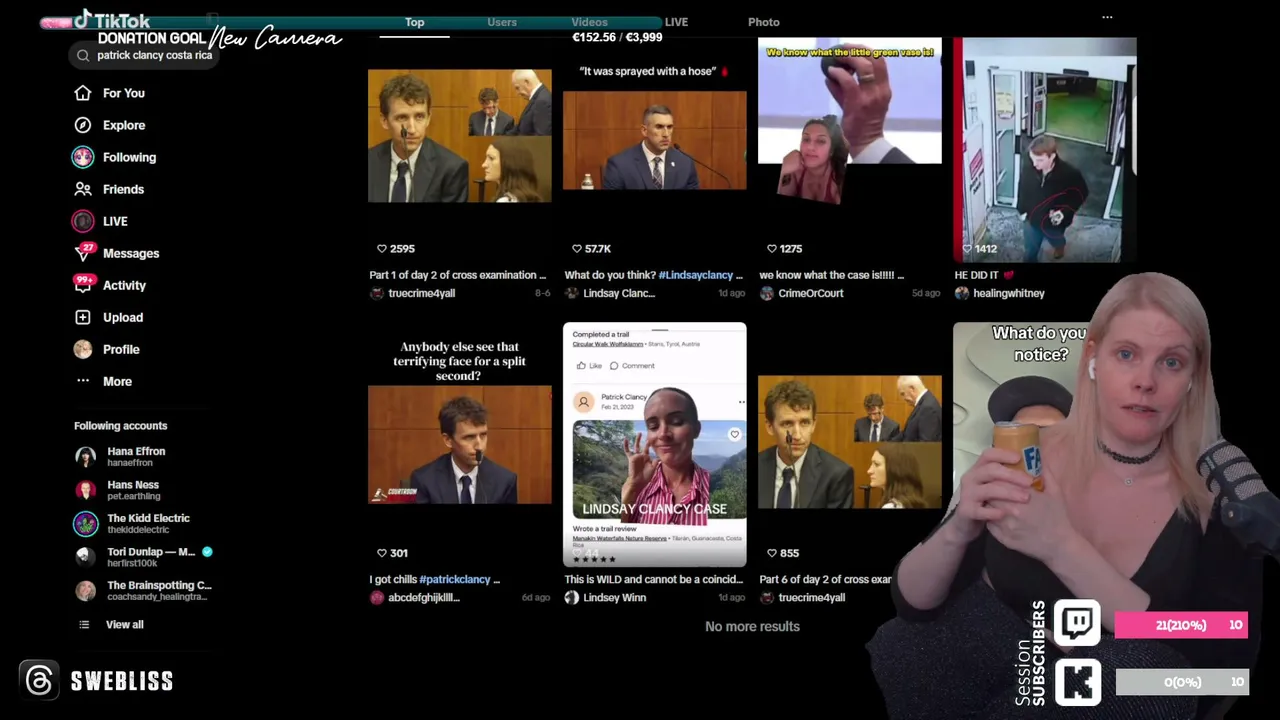Switch to the Videos tab
This screenshot has height=720, width=1280.
589,22
